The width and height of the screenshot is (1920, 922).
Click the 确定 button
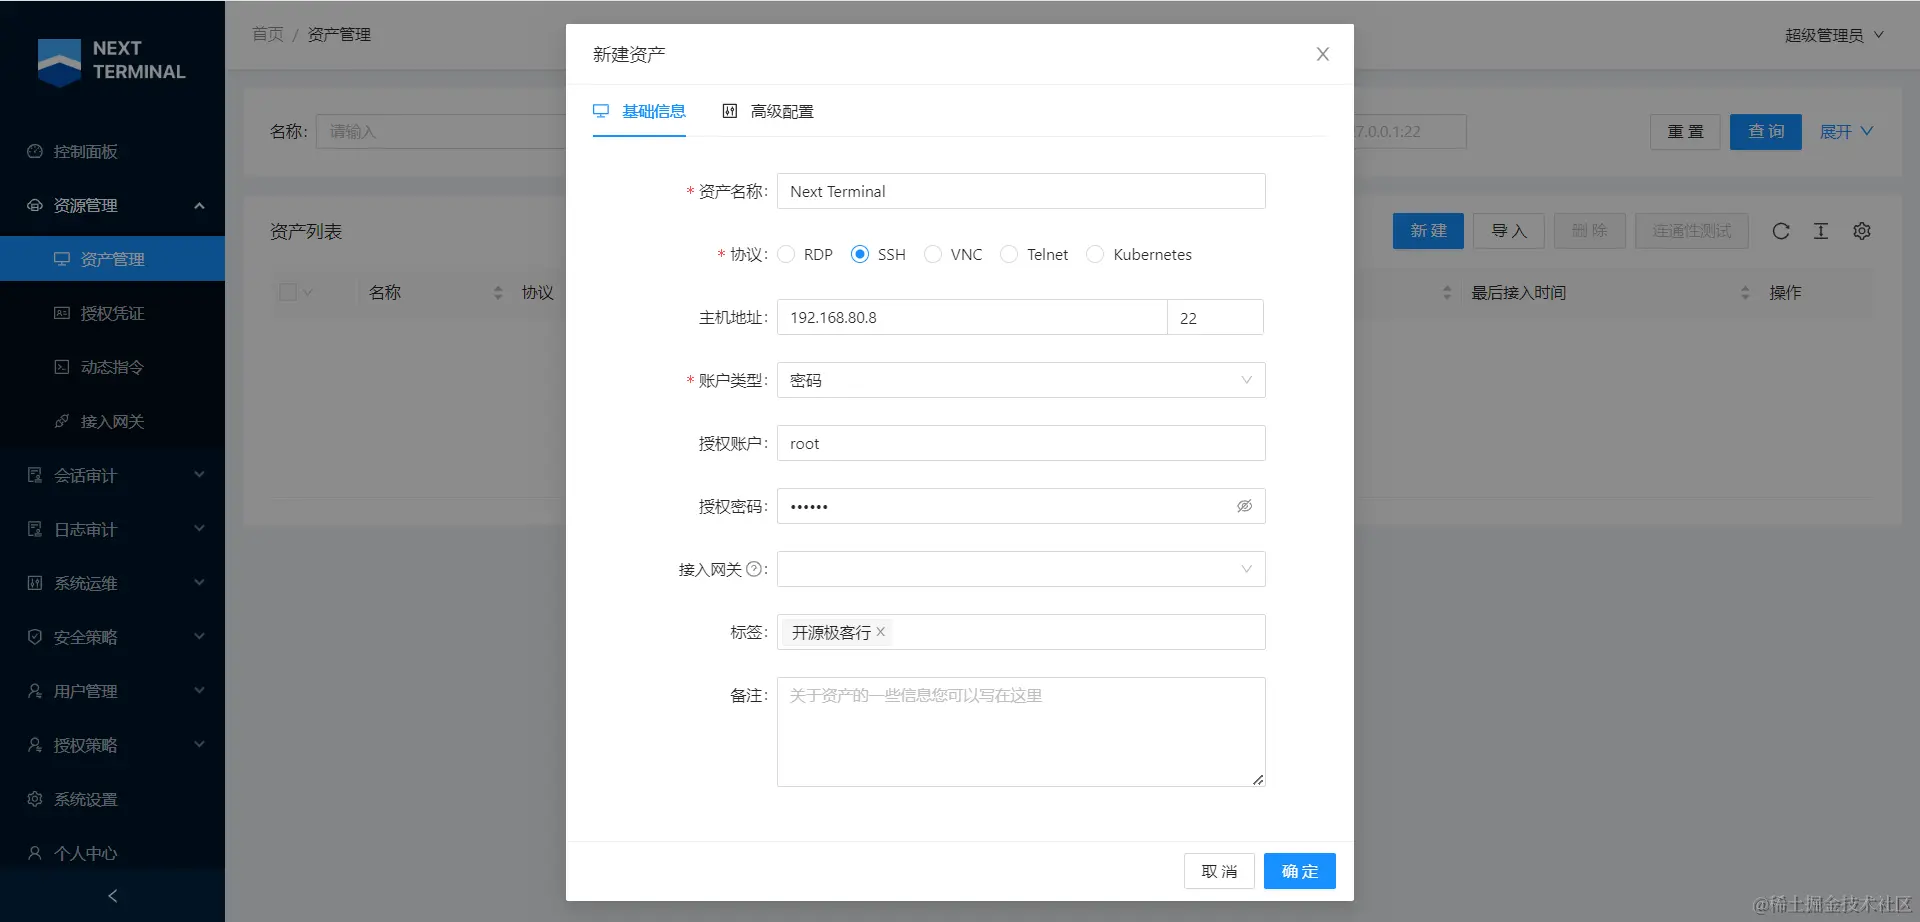click(1300, 871)
